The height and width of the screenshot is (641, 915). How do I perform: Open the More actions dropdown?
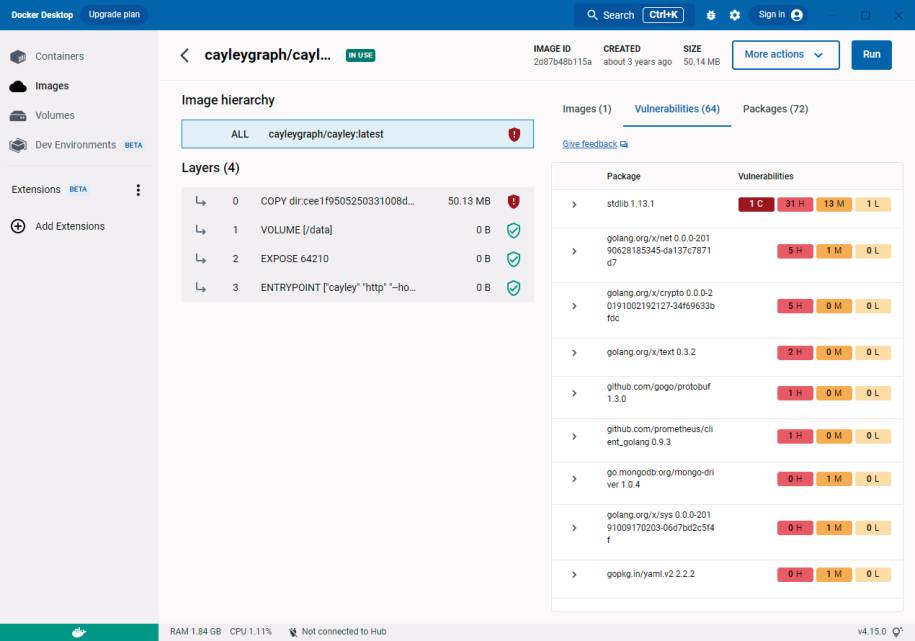click(x=785, y=55)
